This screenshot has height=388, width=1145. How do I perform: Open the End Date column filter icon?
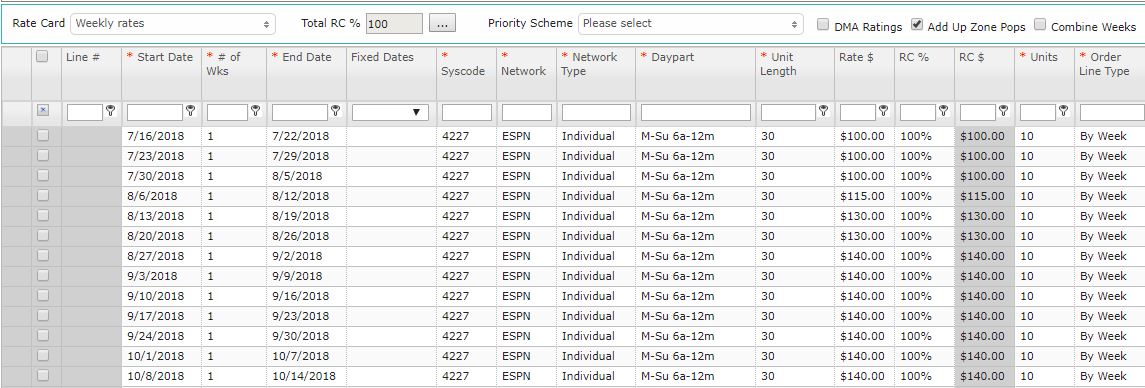pyautogui.click(x=335, y=111)
